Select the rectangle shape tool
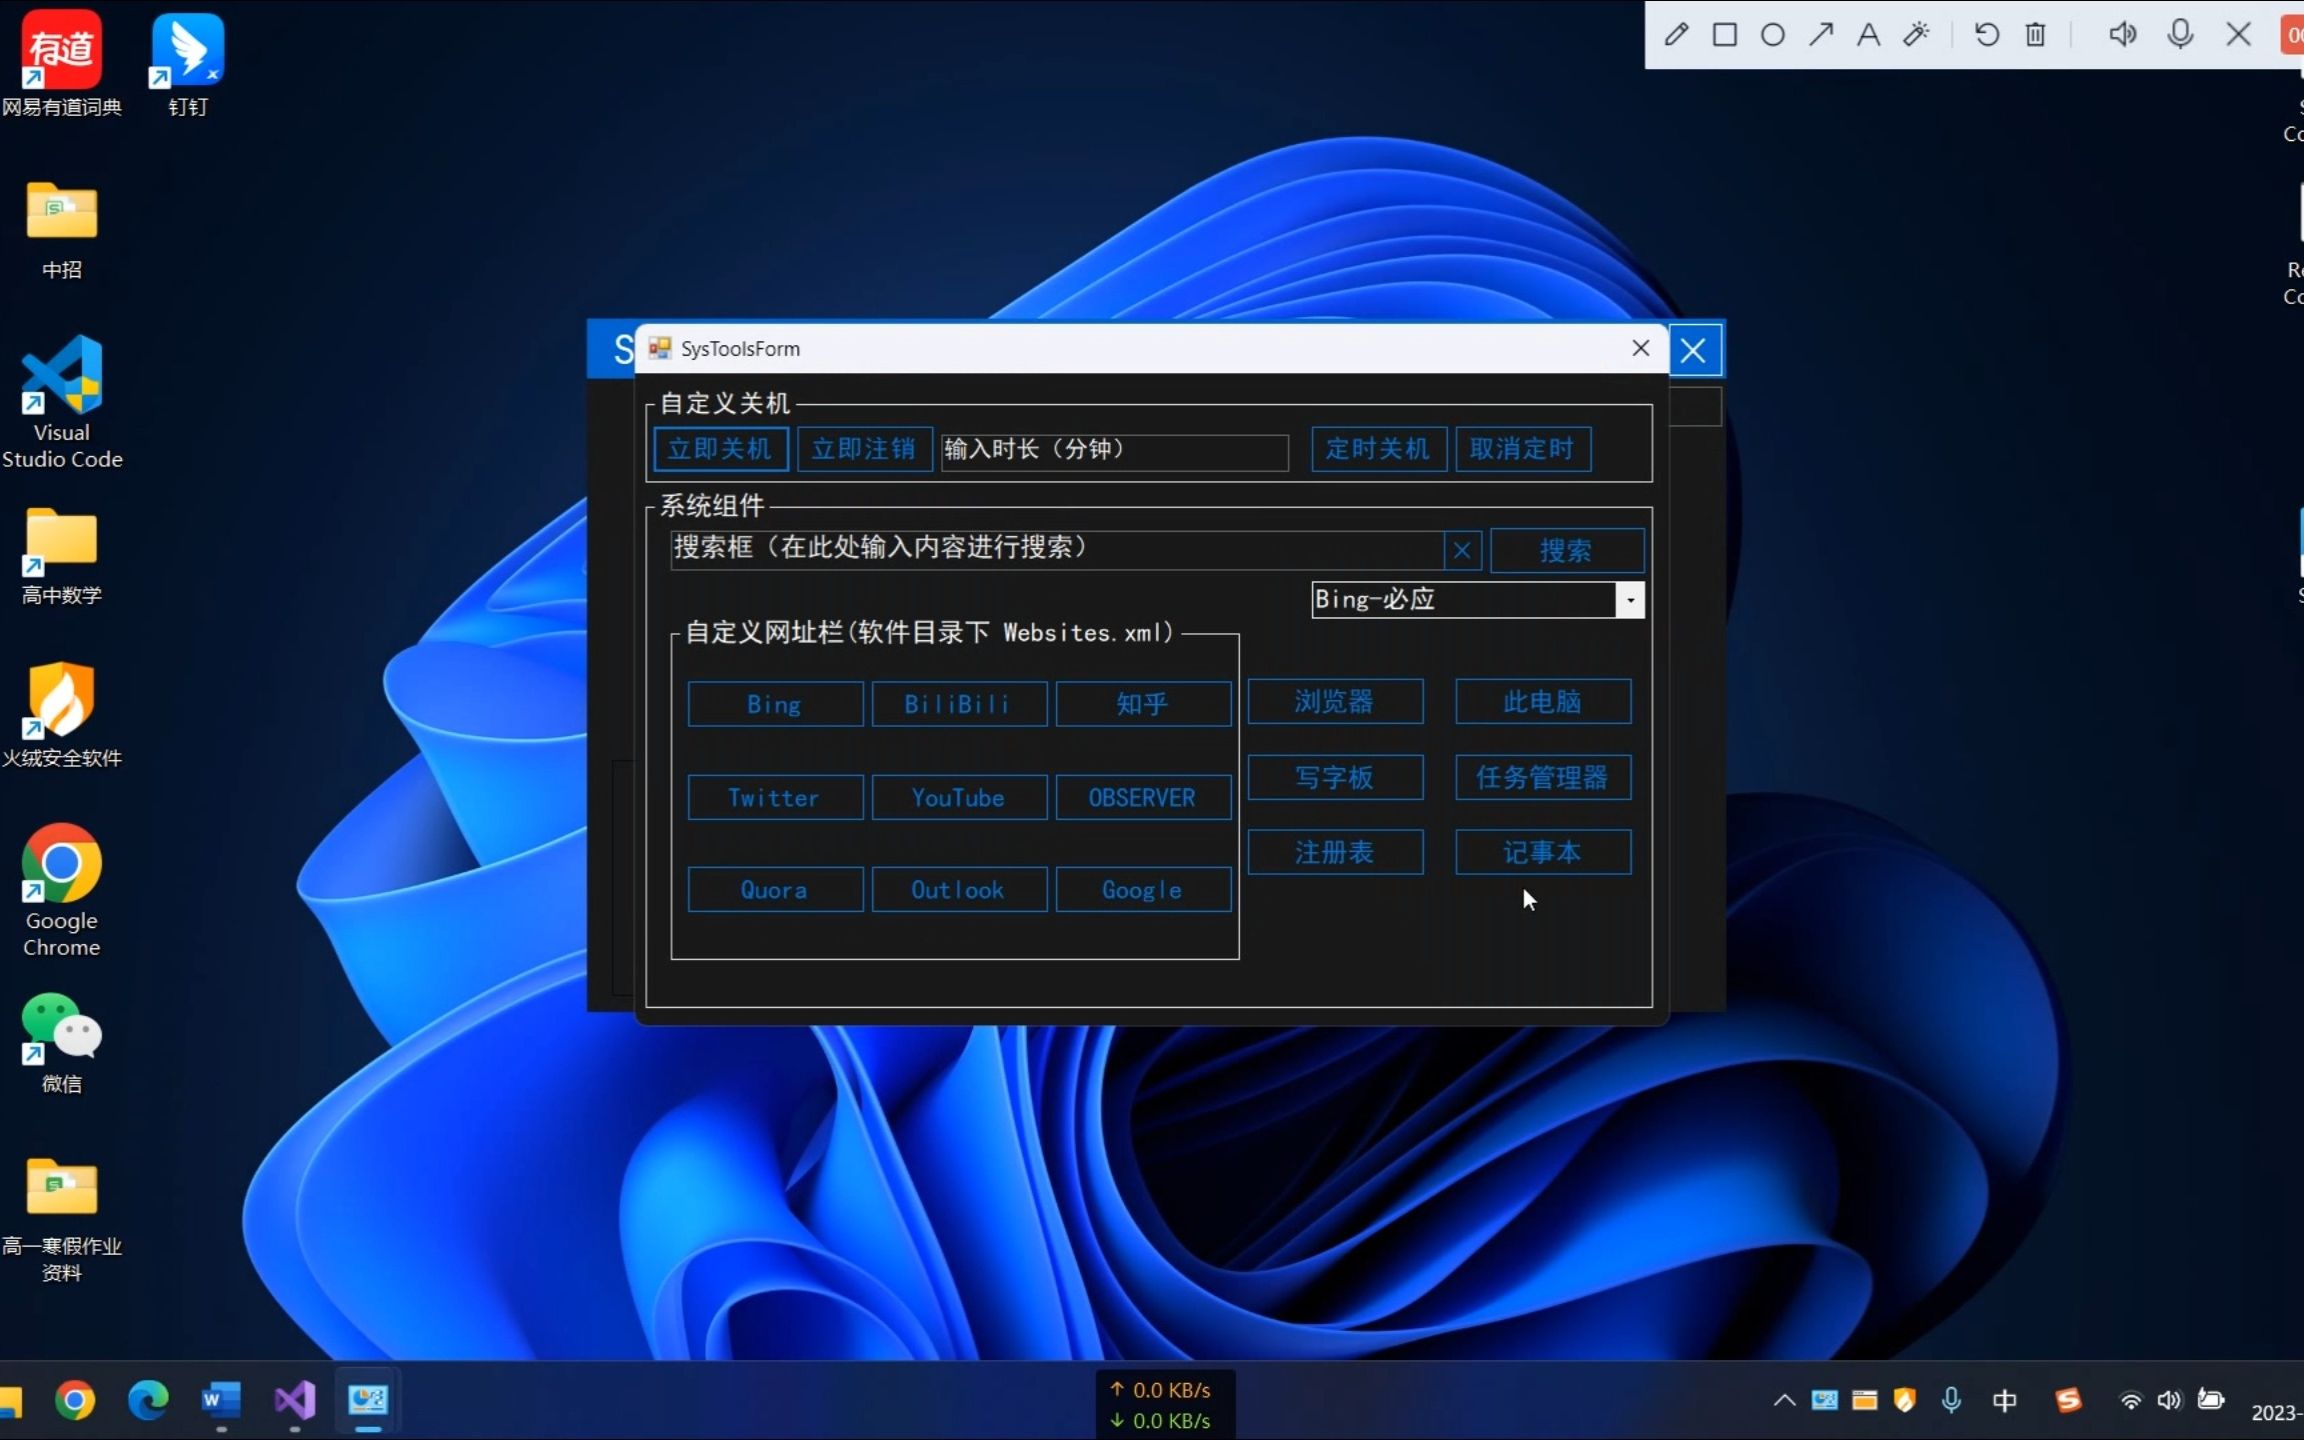Viewport: 2304px width, 1440px height. click(x=1724, y=35)
